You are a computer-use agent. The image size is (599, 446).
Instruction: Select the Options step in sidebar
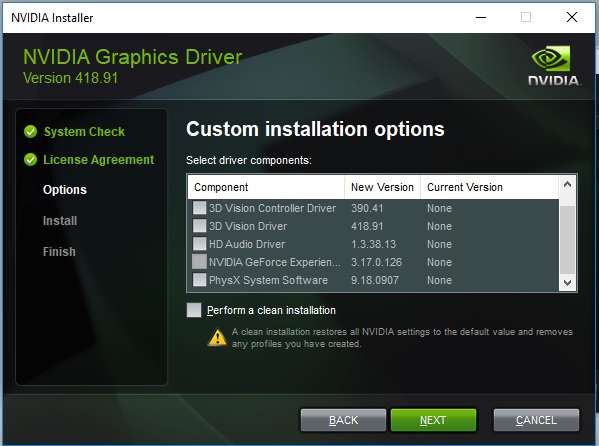pos(65,190)
